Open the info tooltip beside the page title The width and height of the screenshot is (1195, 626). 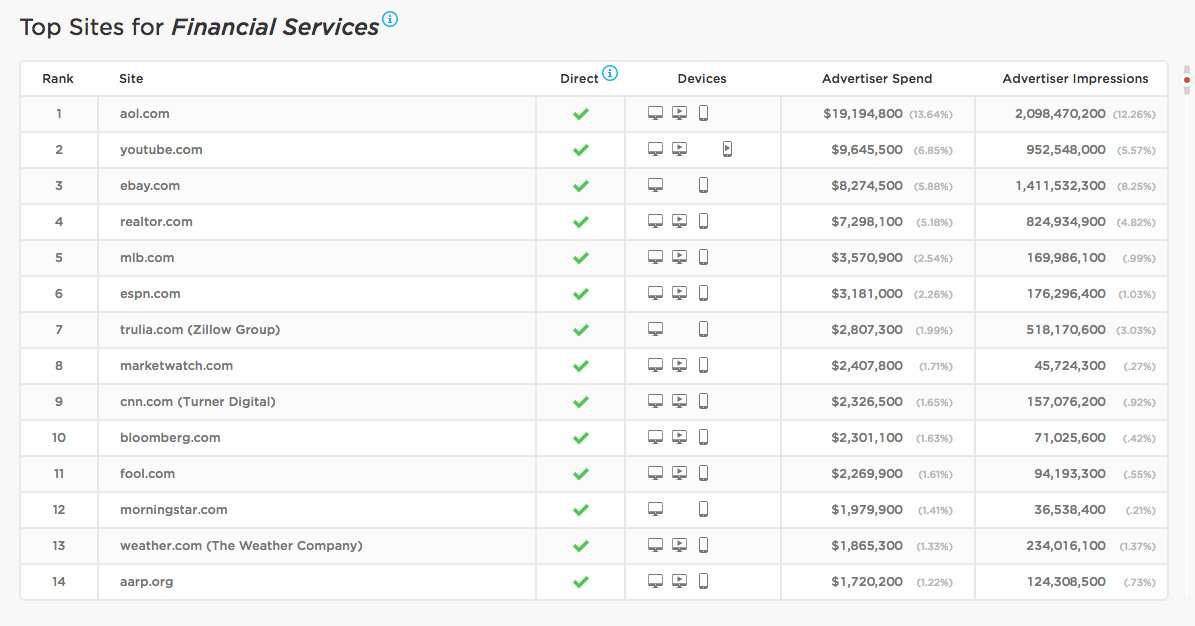[389, 18]
